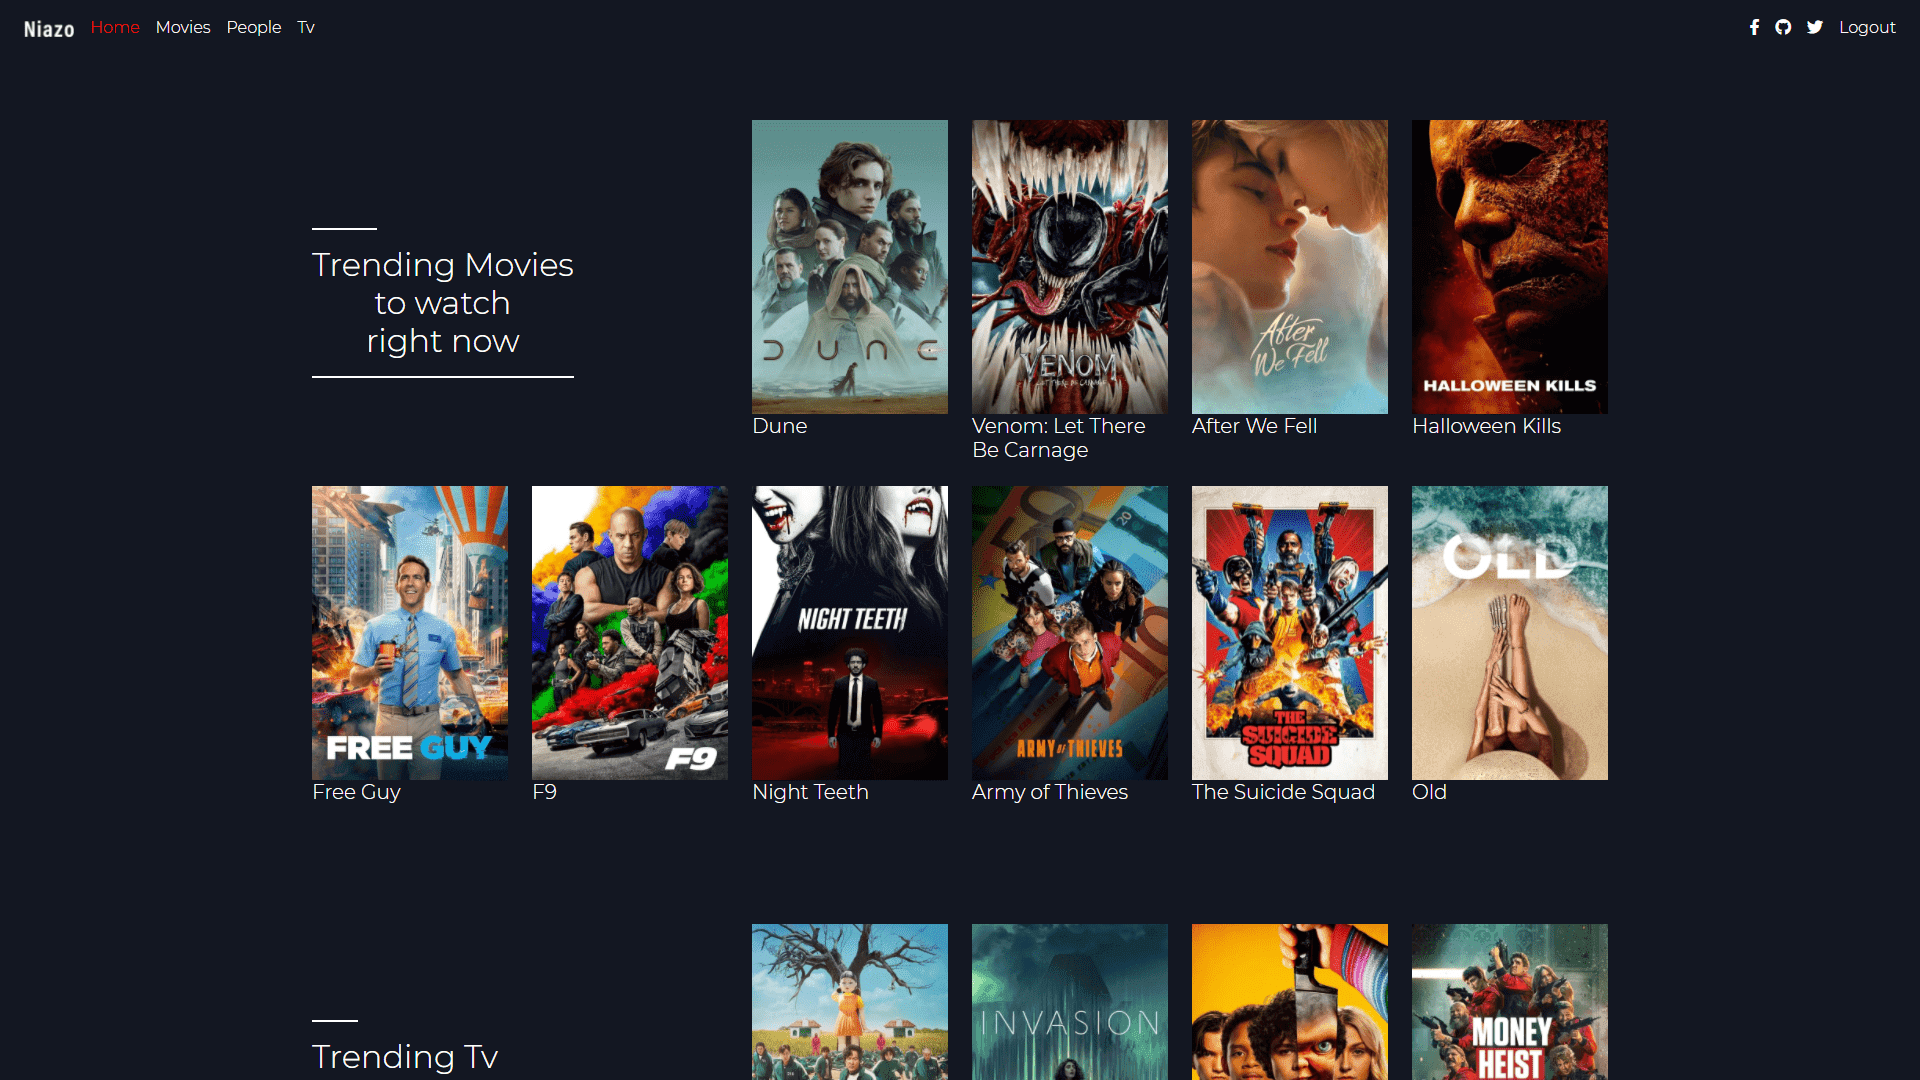Log out using the Logout link
Image resolution: width=1920 pixels, height=1080 pixels.
(x=1866, y=27)
